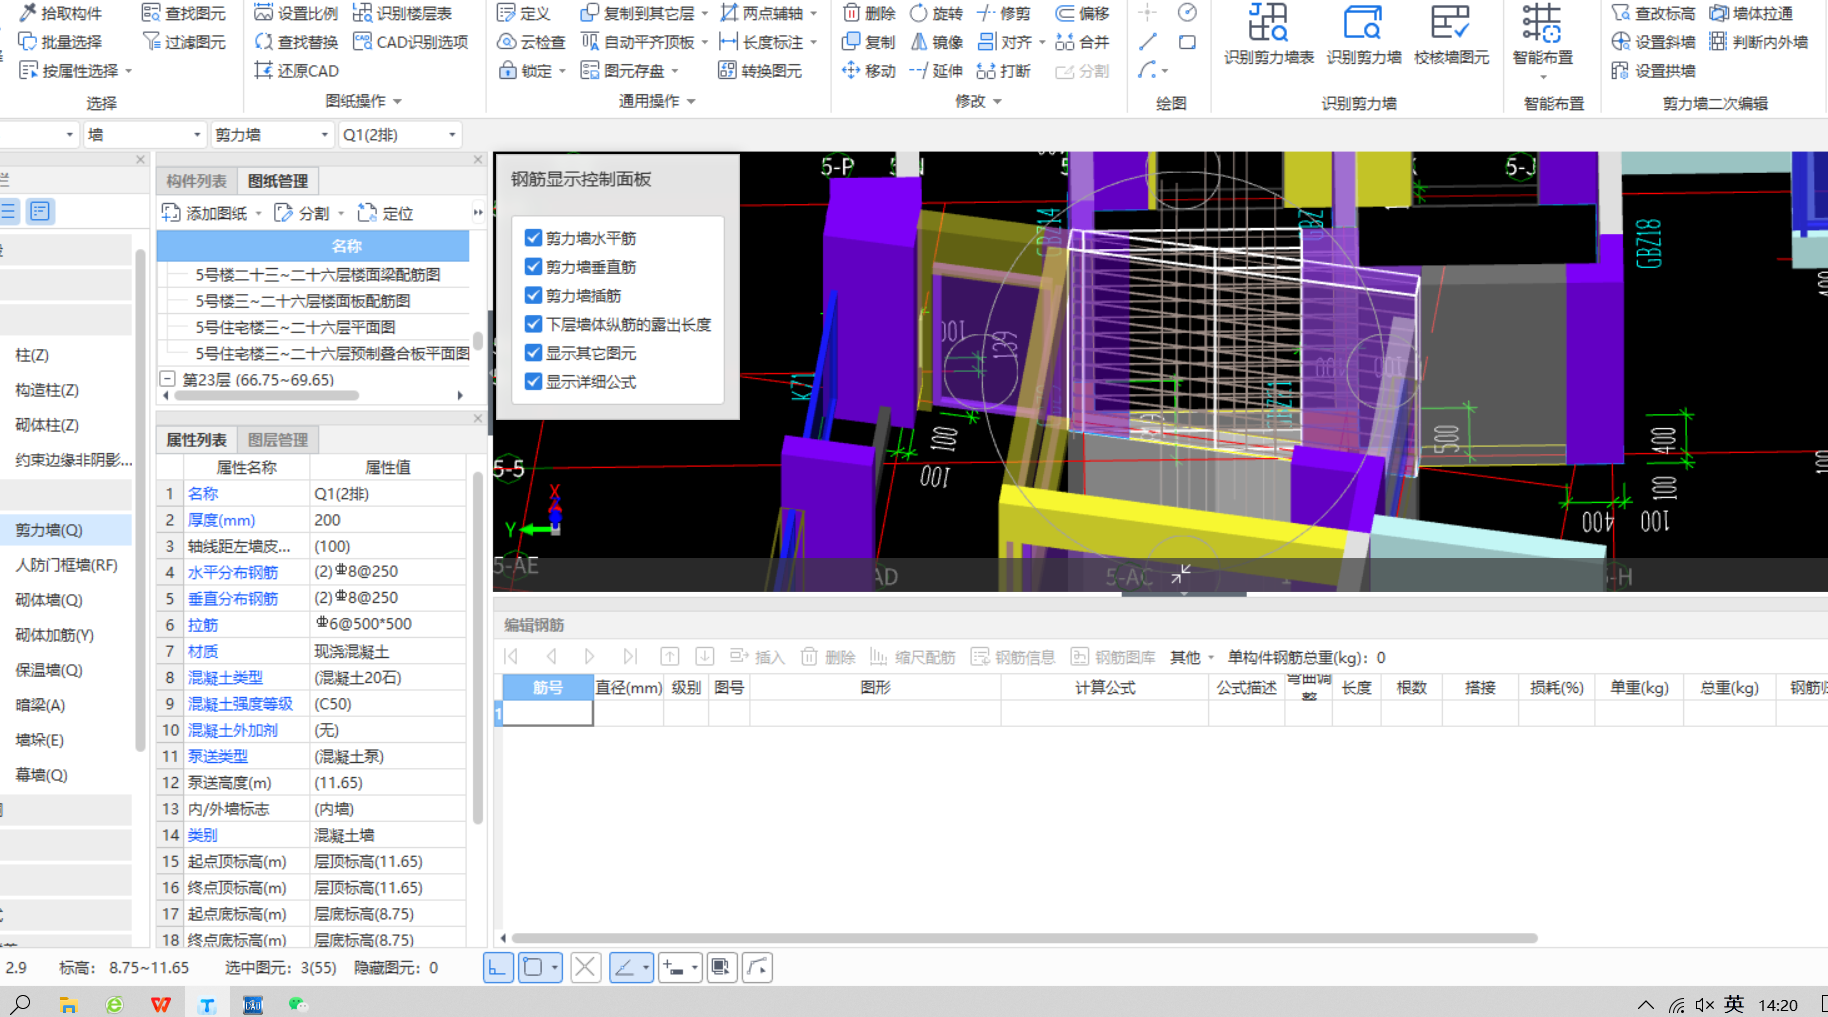1828x1017 pixels.
Task: Open the 其他 dropdown in rebar editor
Action: tap(1192, 657)
